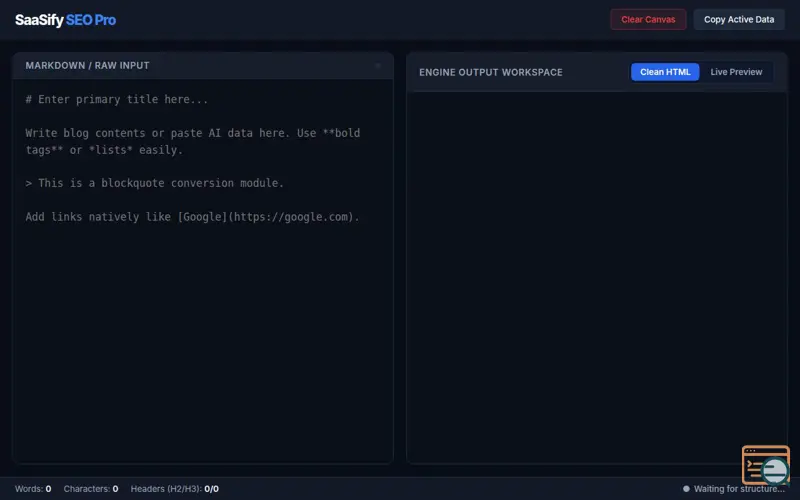This screenshot has height=500, width=800.
Task: Focus the Markdown raw input text area
Action: point(203,270)
